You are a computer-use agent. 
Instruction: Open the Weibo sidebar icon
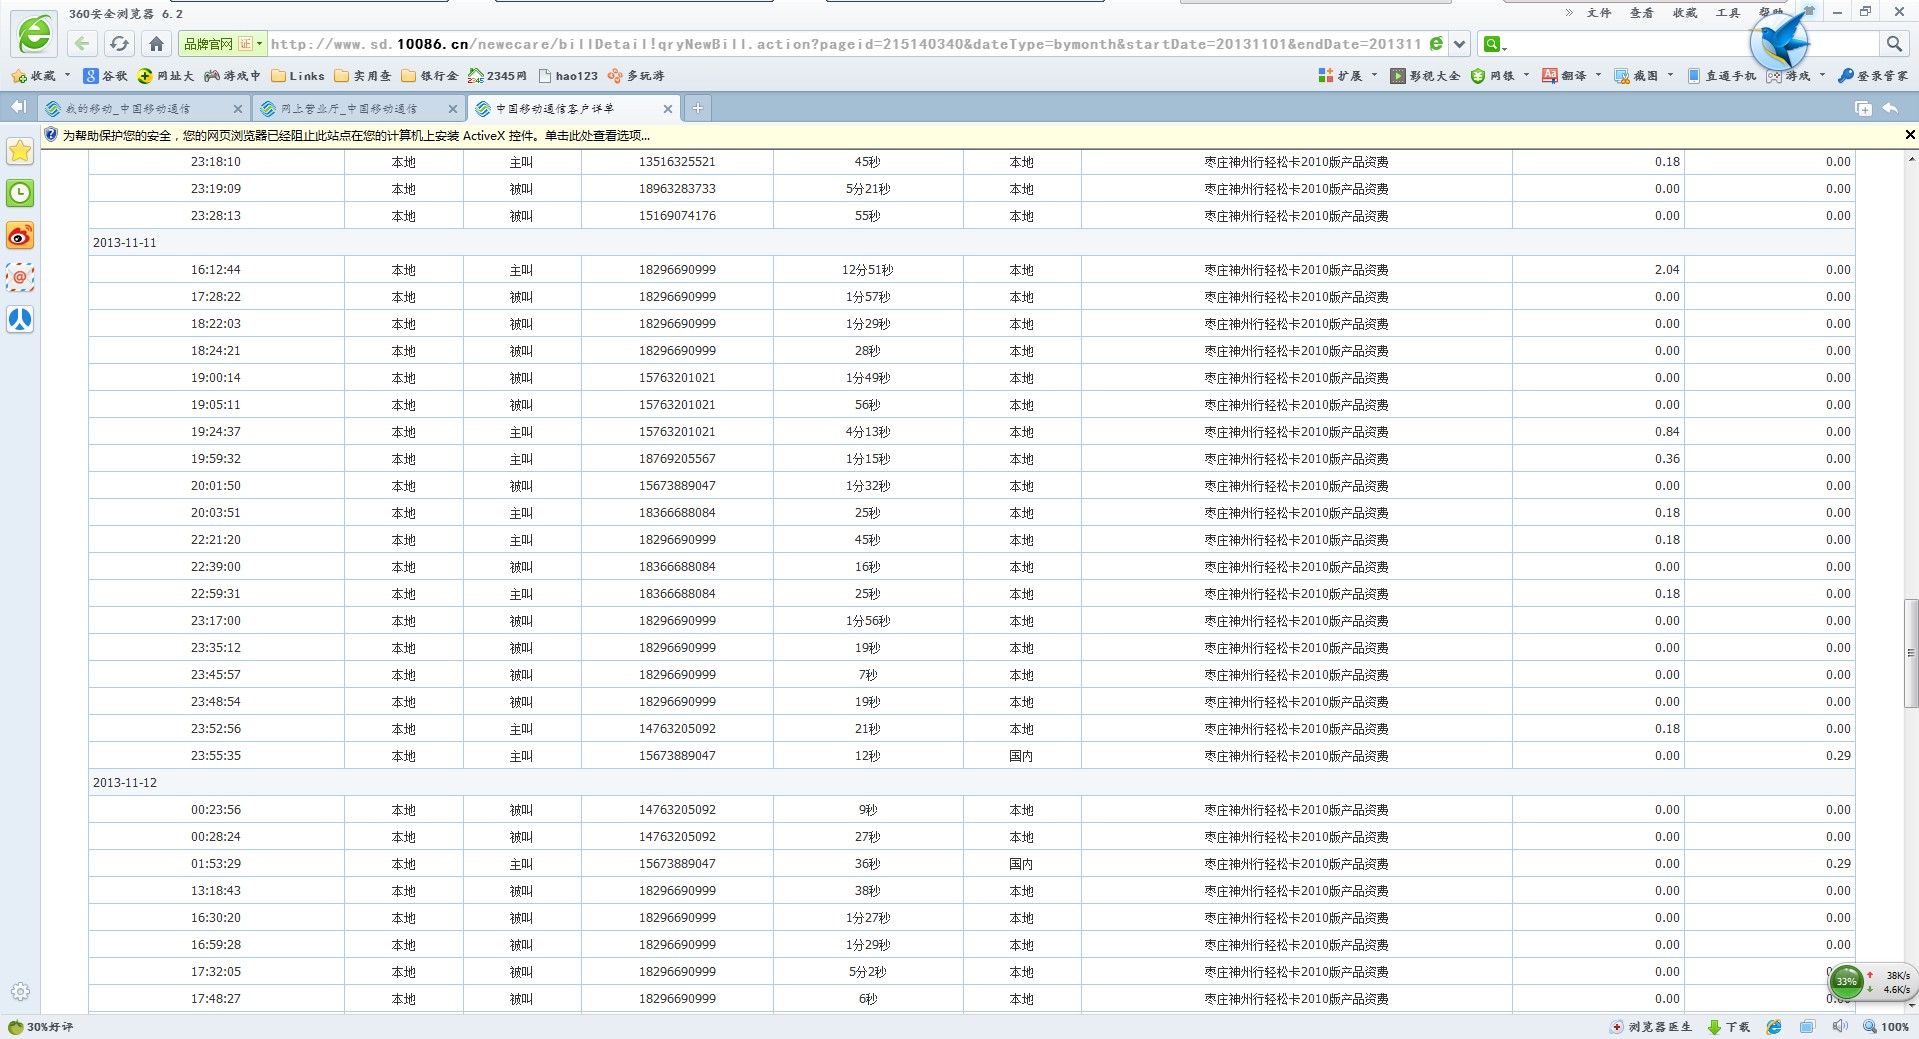(20, 236)
